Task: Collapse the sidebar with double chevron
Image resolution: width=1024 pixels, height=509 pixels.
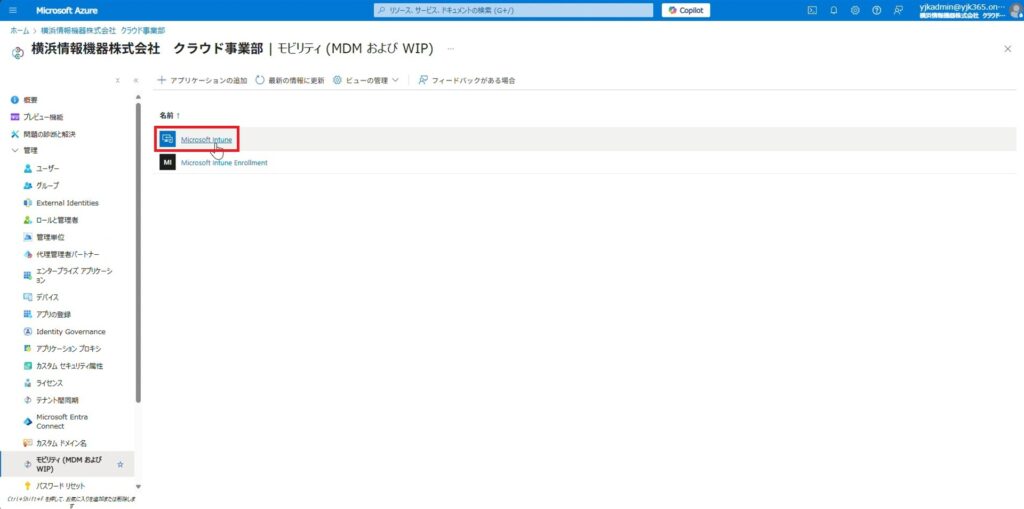Action: (135, 80)
